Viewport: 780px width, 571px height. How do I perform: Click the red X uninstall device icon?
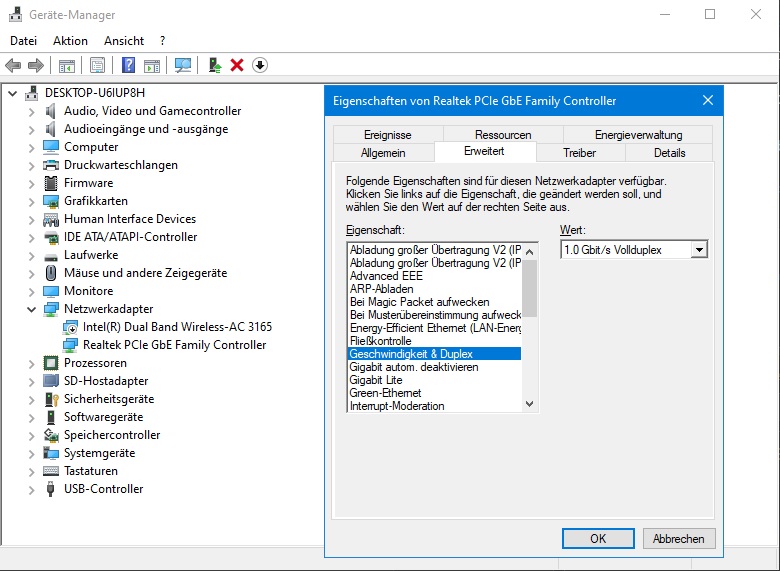point(237,65)
